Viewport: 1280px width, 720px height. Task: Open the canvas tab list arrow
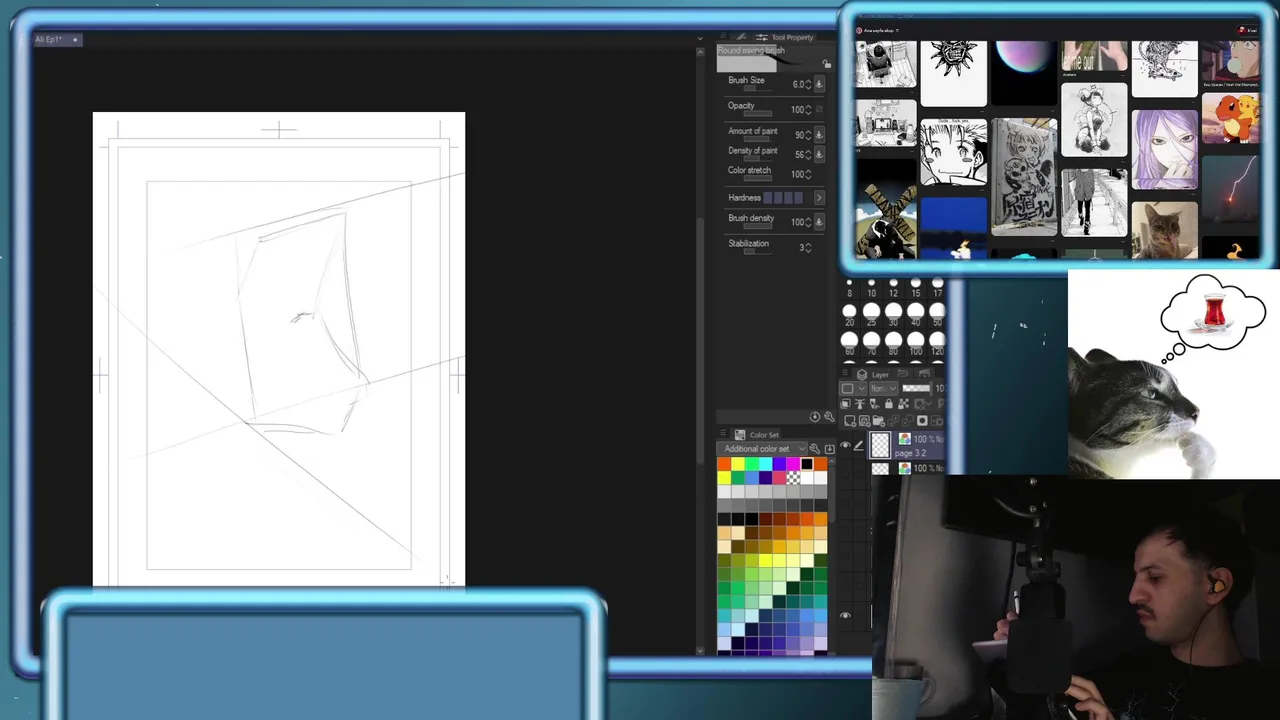pos(699,38)
